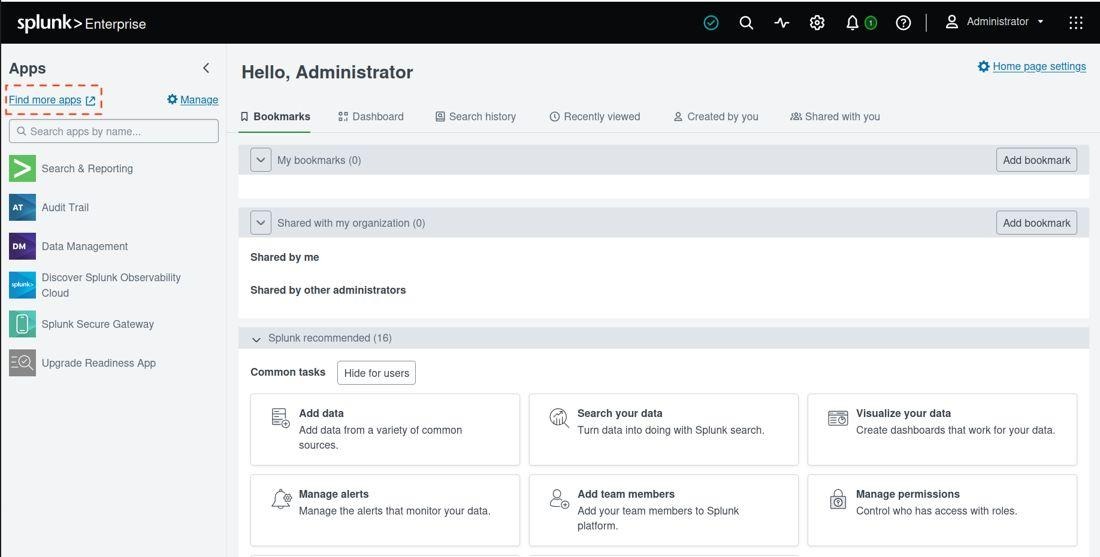1100x557 pixels.
Task: Click the Add team members person icon
Action: pyautogui.click(x=559, y=499)
